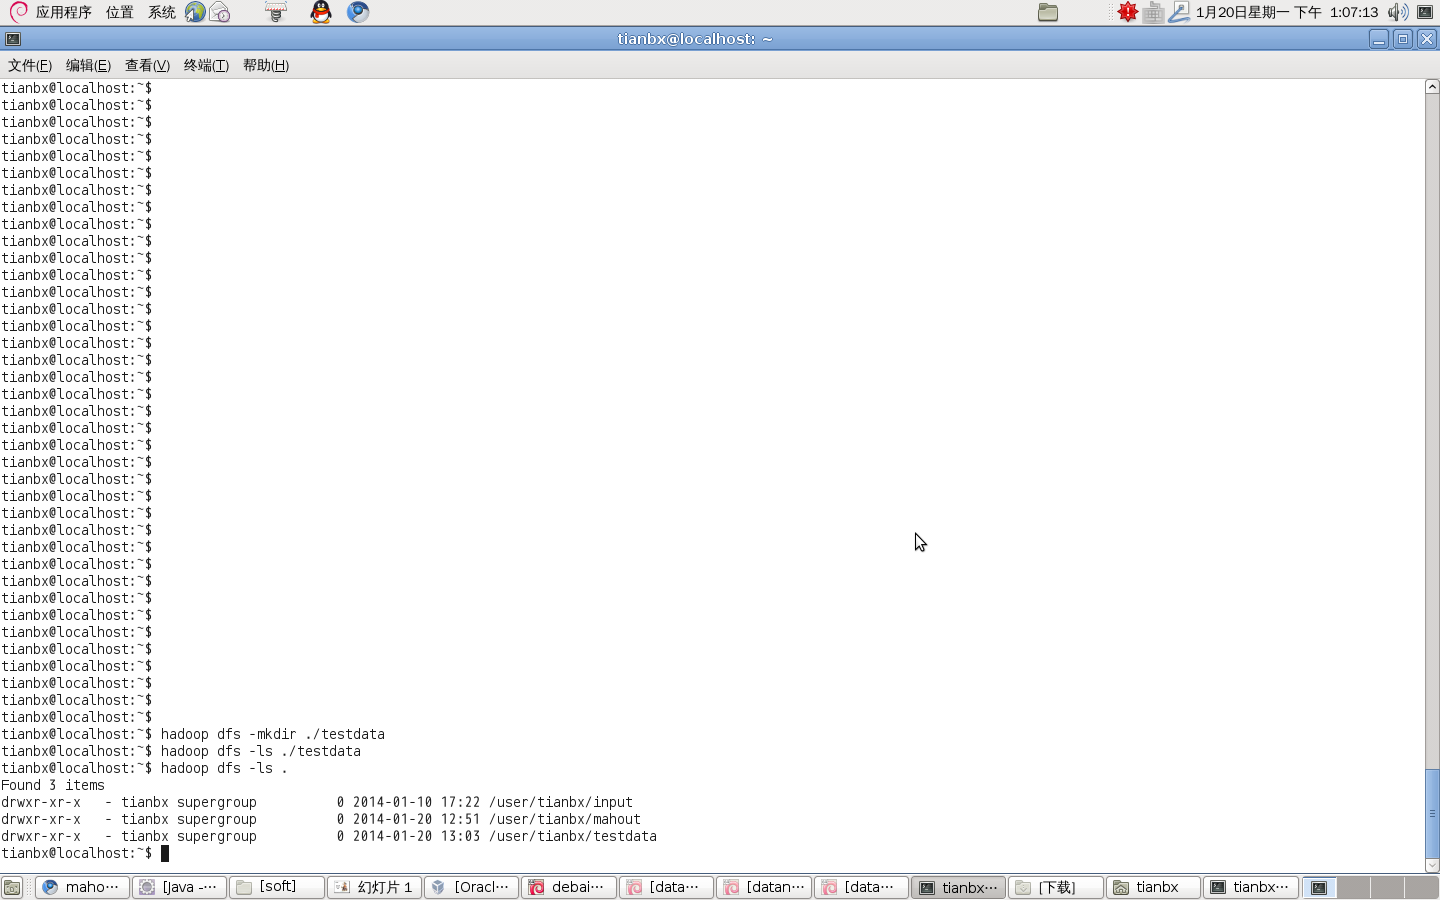This screenshot has height=900, width=1440.
Task: Open the 应用程序 panel menu
Action: pyautogui.click(x=64, y=12)
